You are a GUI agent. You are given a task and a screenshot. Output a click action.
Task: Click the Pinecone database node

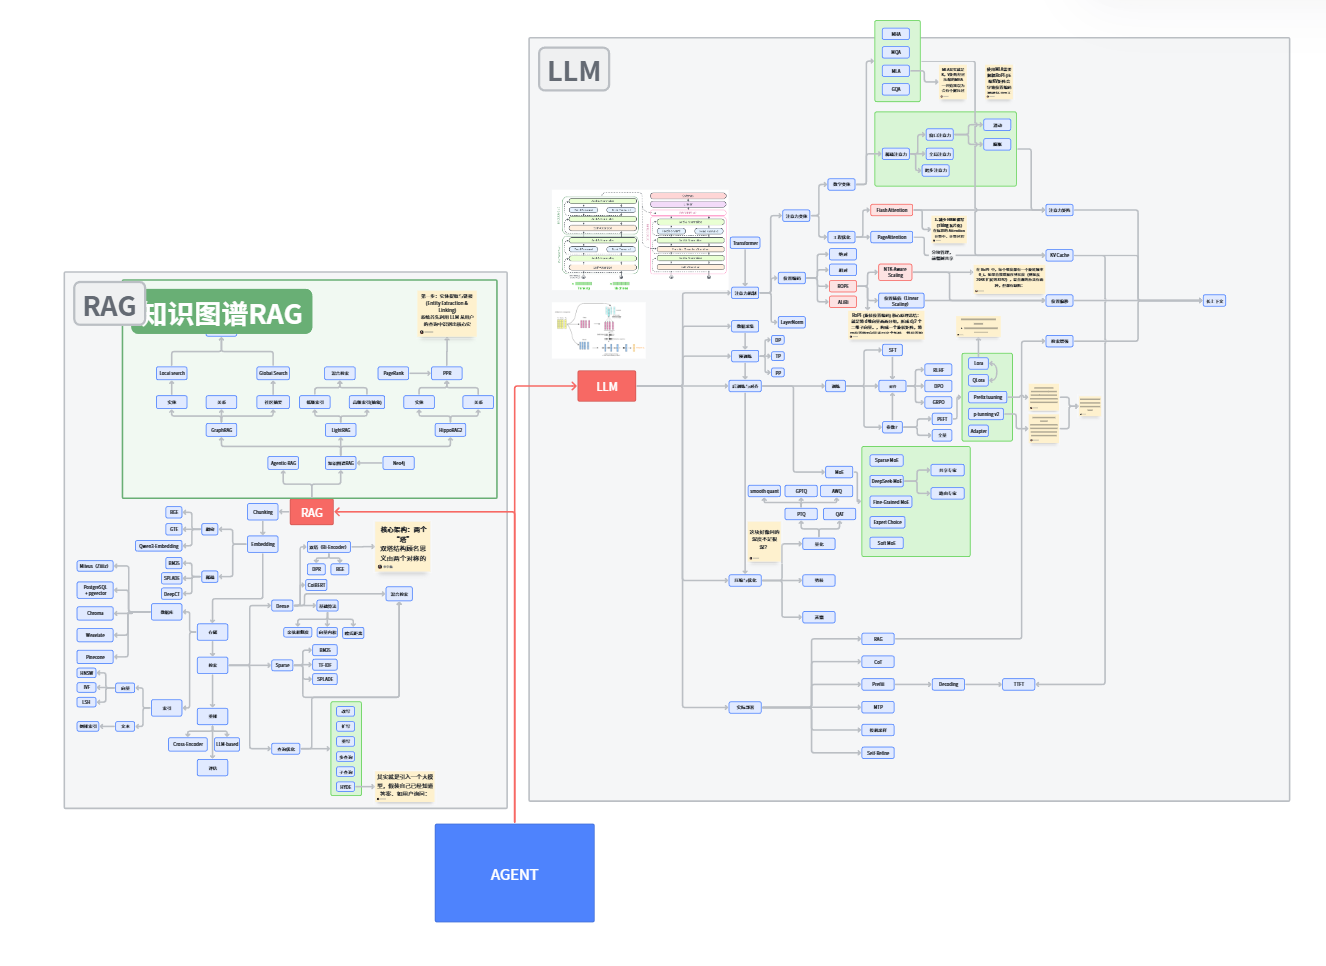[x=95, y=657]
